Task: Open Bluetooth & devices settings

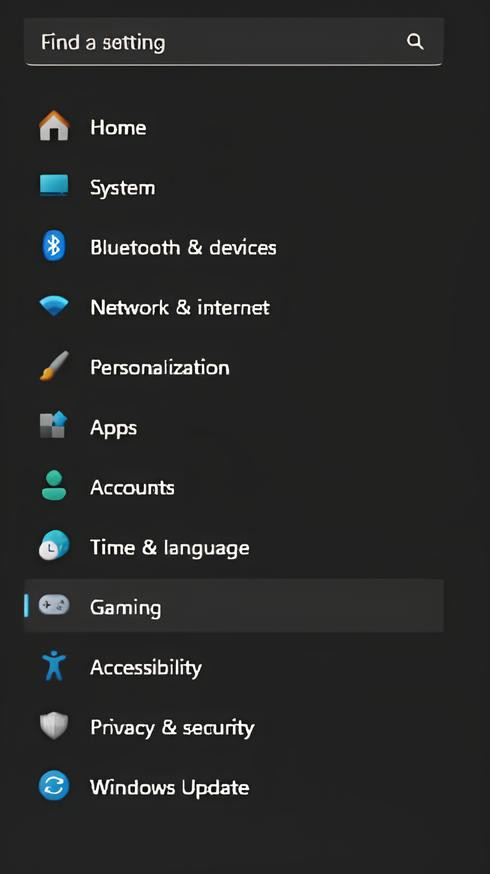Action: pos(183,247)
